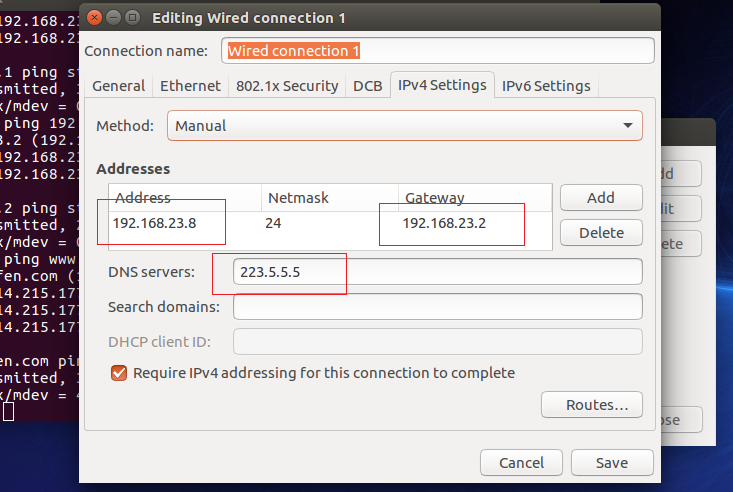Screen dimensions: 733x492
Task: Open the Routes... settings
Action: pos(590,405)
